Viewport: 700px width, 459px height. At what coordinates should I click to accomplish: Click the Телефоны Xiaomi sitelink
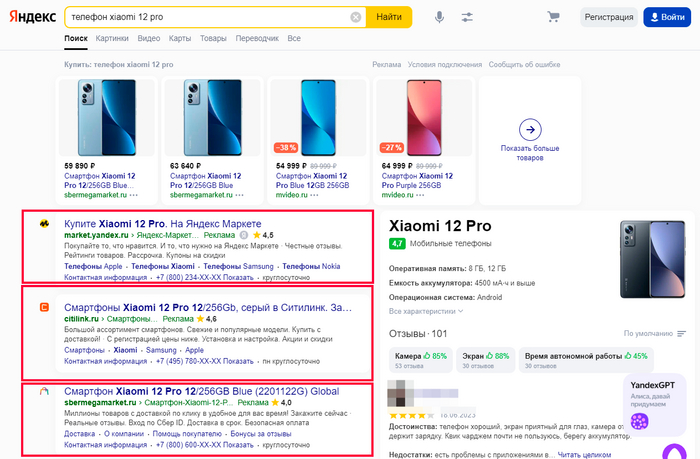163,267
